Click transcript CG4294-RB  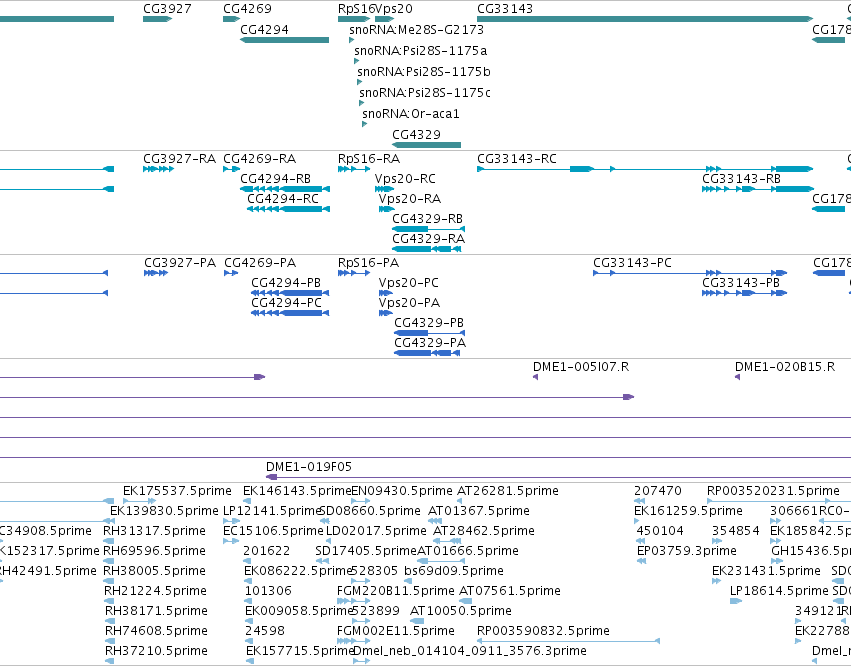[x=276, y=179]
